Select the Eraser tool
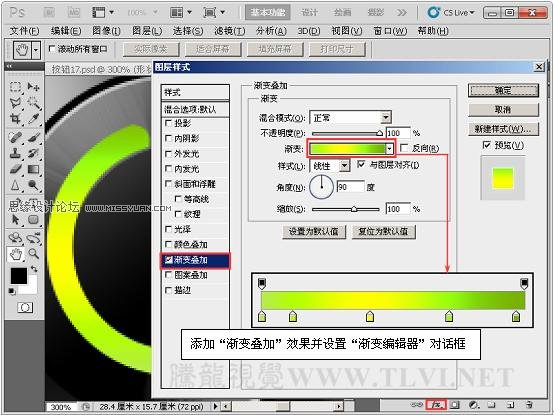 click(x=15, y=169)
